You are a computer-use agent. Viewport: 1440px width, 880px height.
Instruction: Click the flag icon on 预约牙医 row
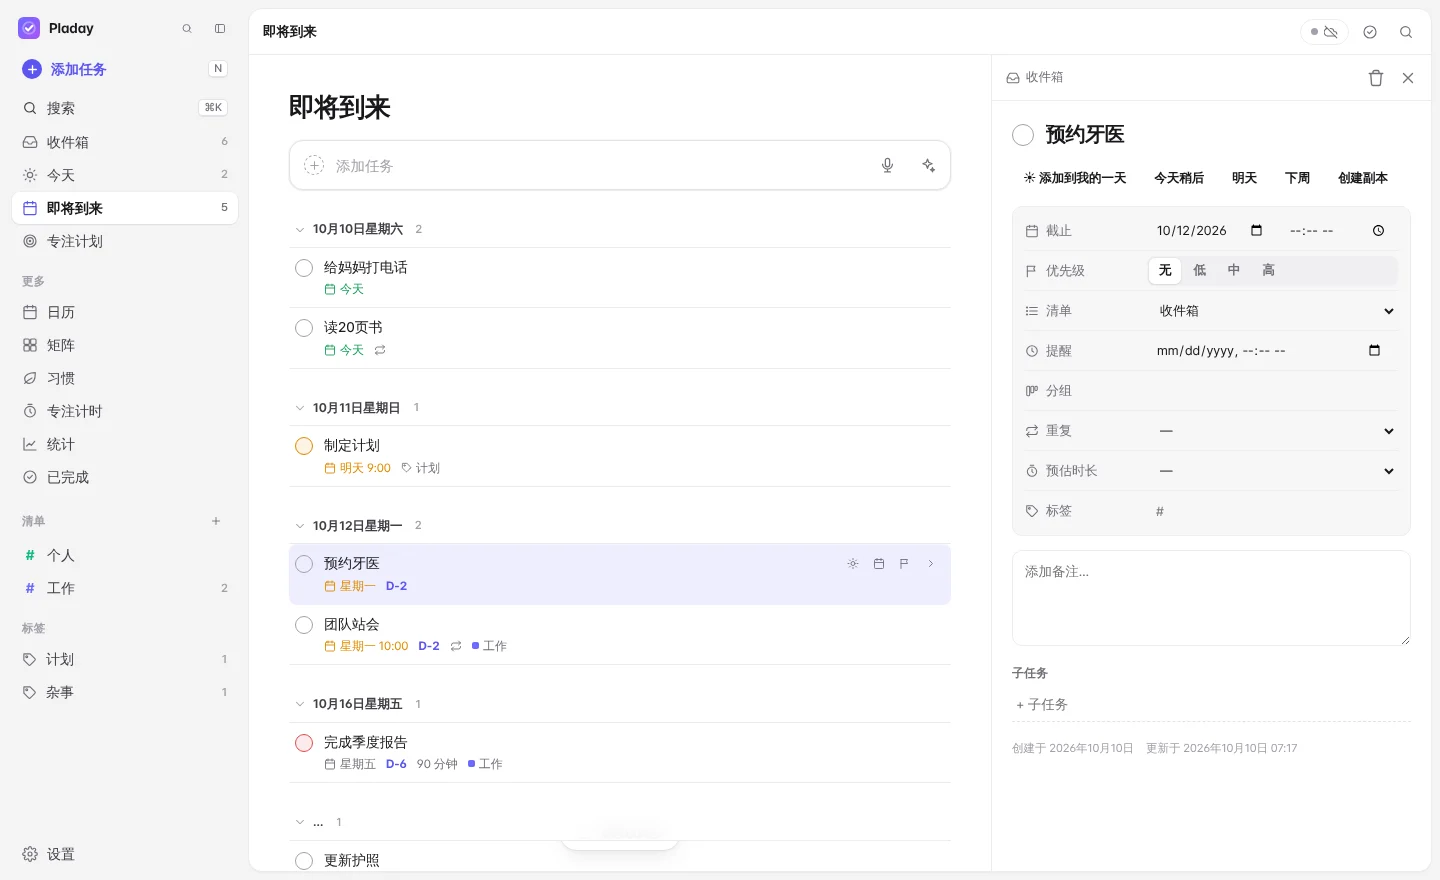904,564
